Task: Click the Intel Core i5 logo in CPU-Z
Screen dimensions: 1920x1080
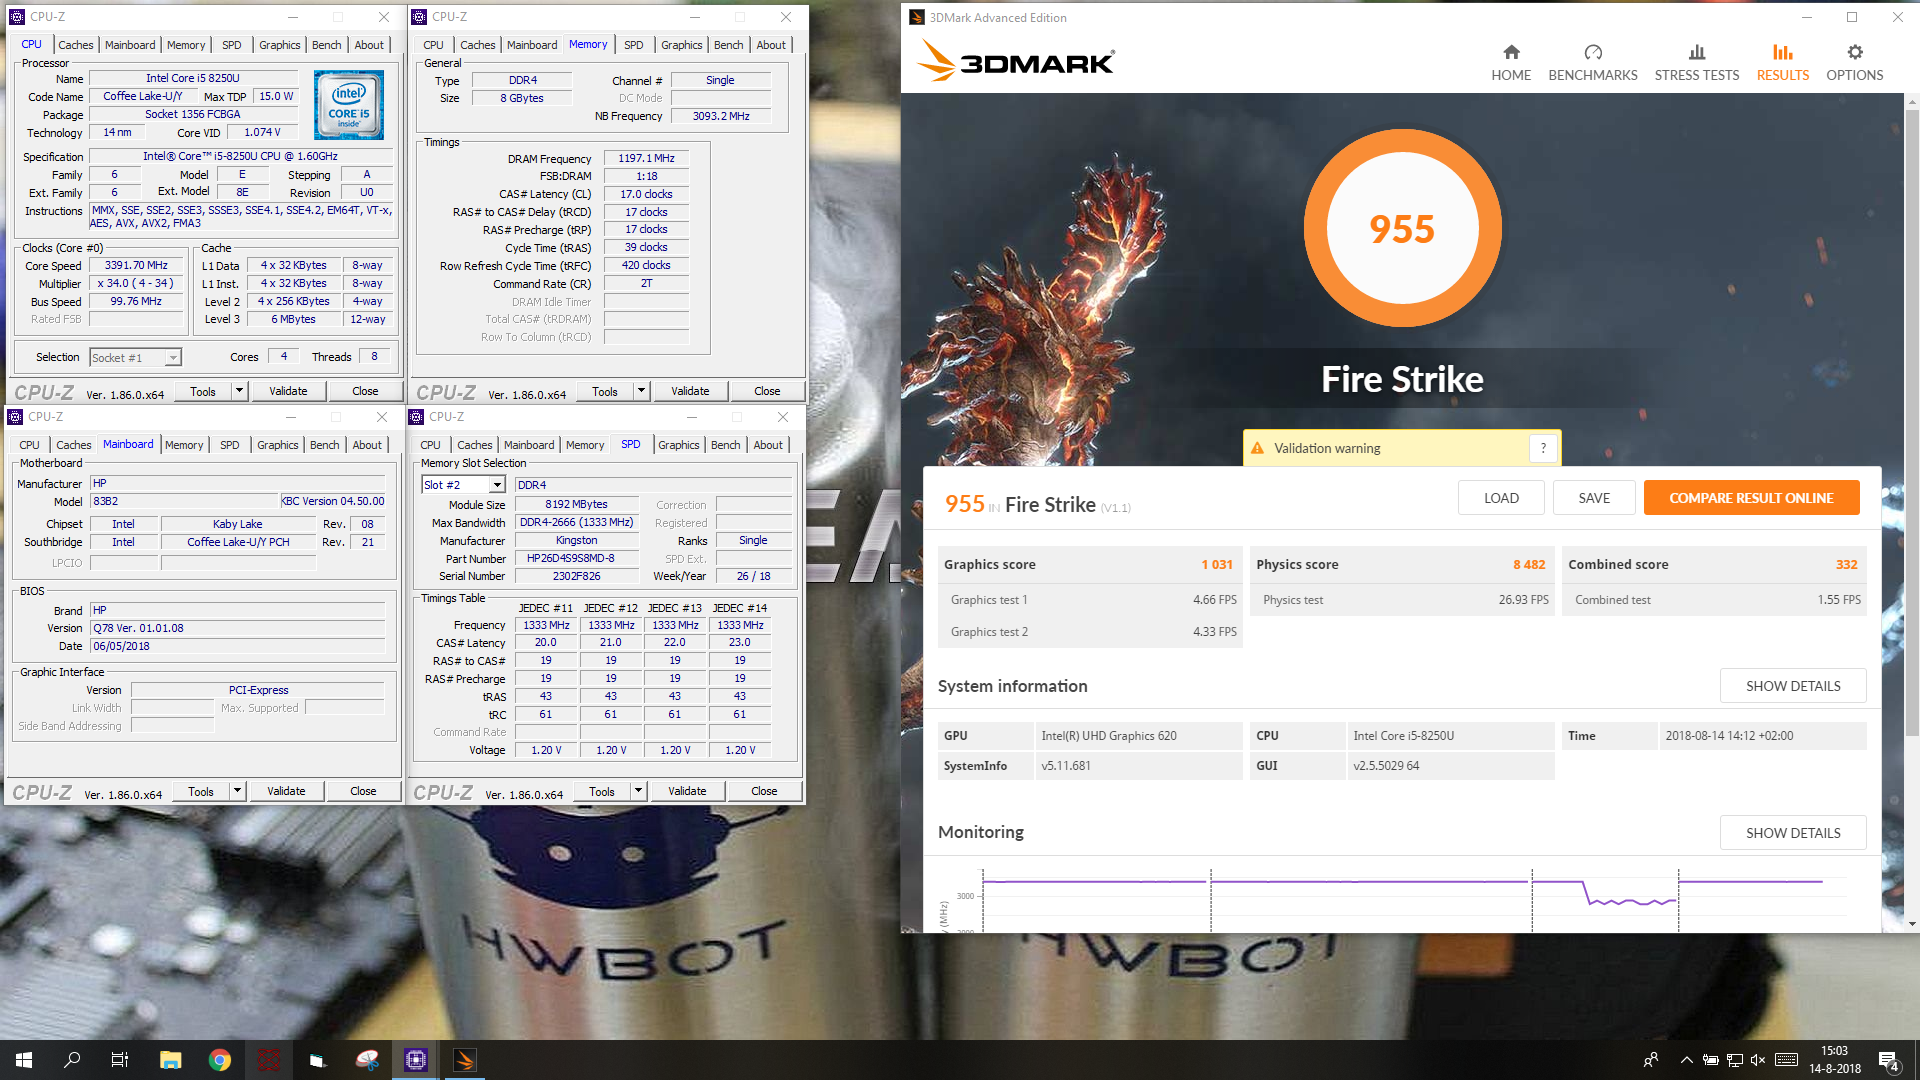Action: (349, 105)
